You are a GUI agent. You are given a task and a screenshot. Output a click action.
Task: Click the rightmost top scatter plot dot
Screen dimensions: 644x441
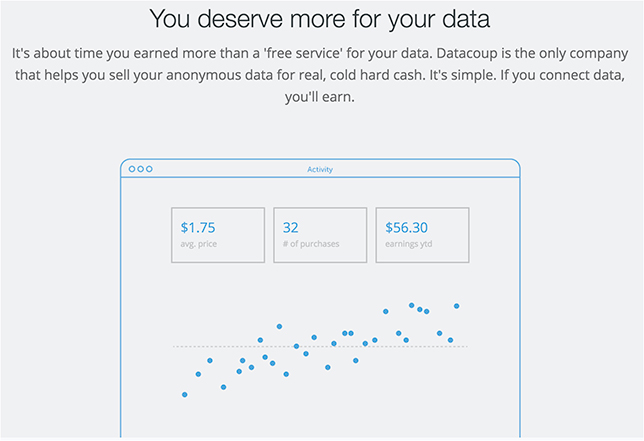coord(456,306)
